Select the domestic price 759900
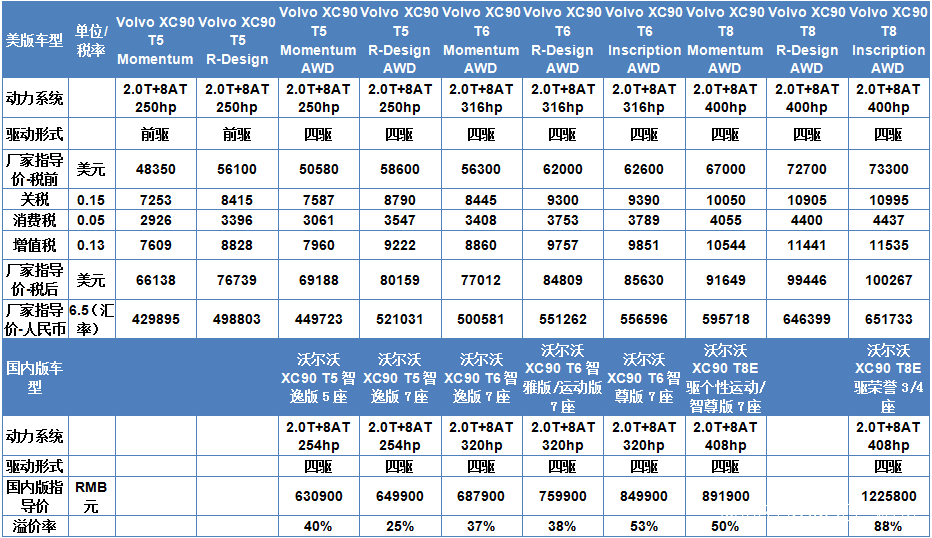The height and width of the screenshot is (538, 932). click(x=562, y=496)
